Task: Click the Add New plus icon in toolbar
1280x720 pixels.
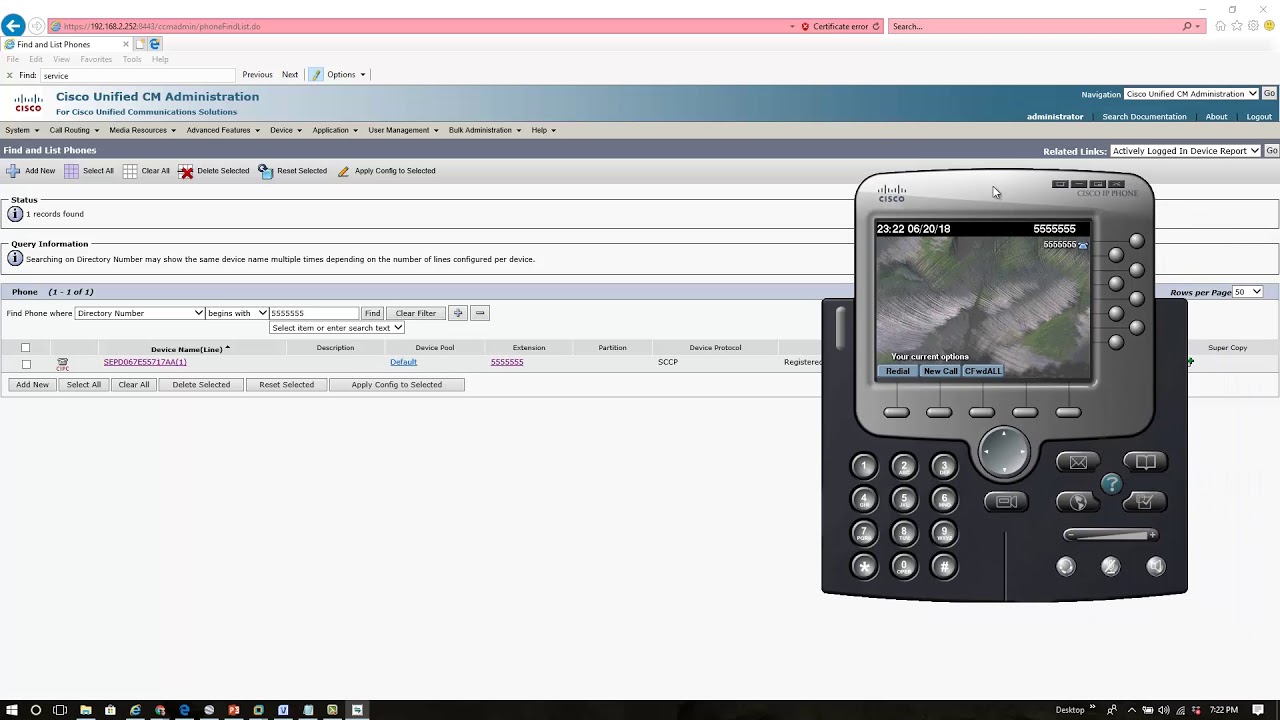Action: [x=13, y=171]
